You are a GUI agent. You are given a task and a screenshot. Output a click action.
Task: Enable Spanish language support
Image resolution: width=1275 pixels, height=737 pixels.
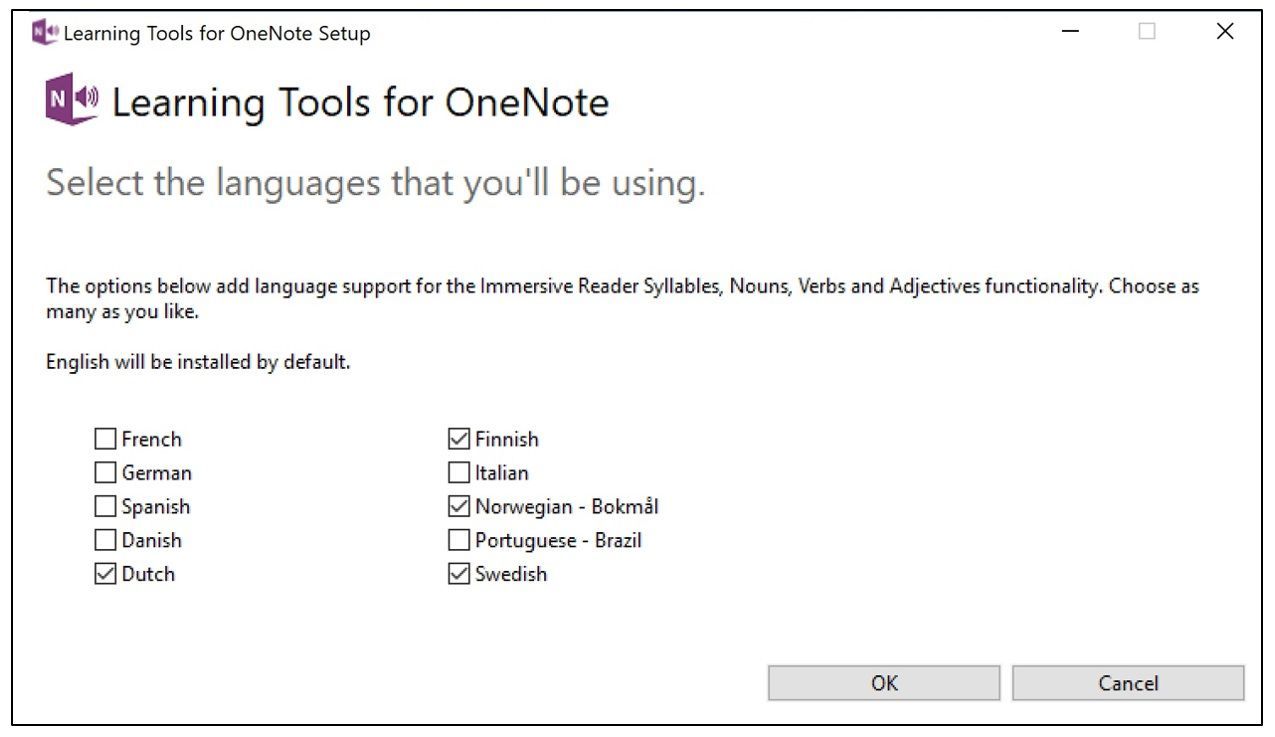click(x=104, y=506)
